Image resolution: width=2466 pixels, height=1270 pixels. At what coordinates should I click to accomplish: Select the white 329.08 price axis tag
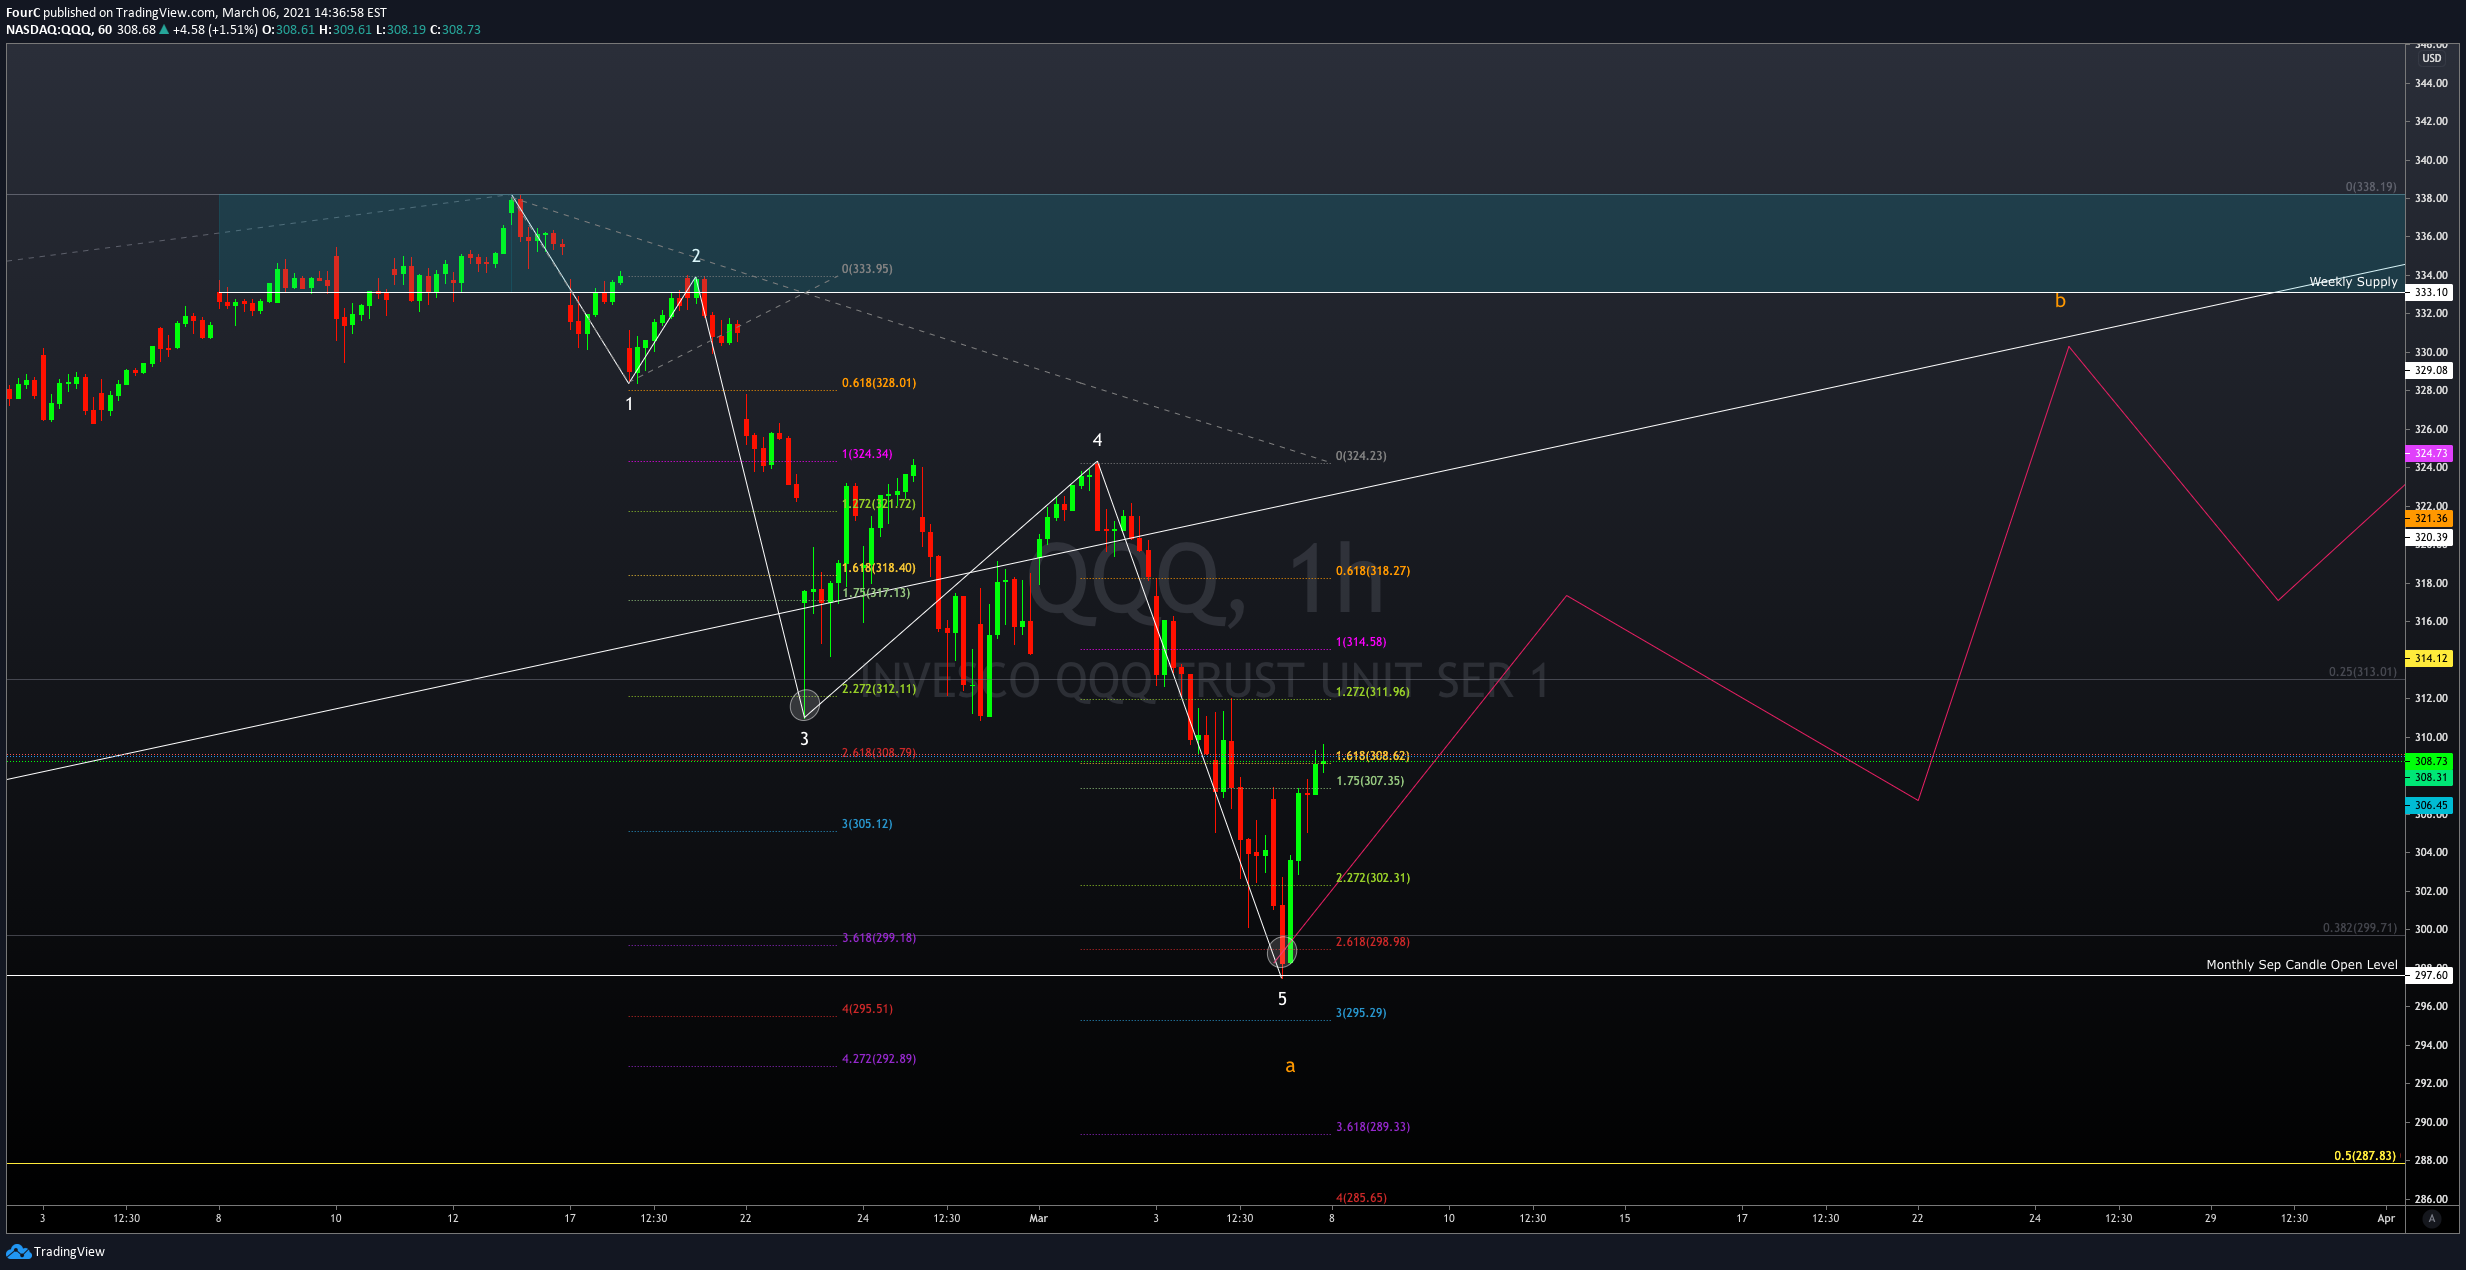(2429, 370)
